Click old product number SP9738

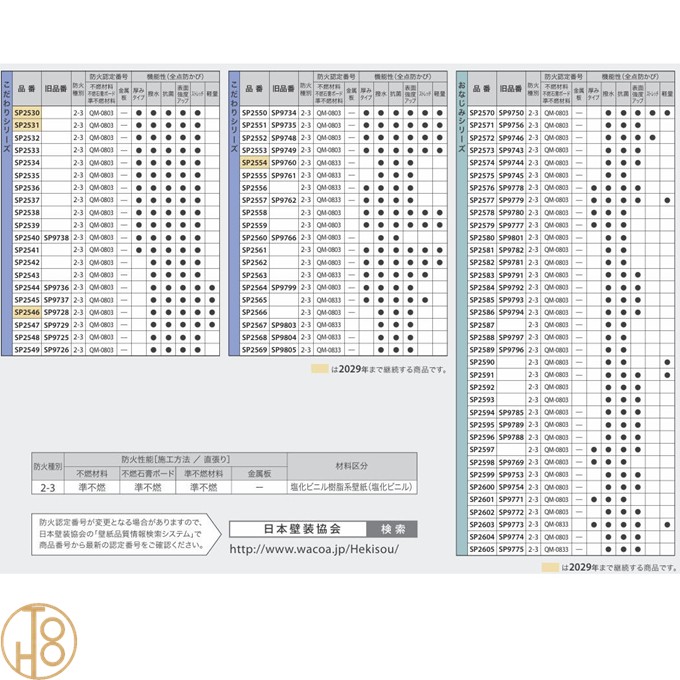pyautogui.click(x=57, y=238)
